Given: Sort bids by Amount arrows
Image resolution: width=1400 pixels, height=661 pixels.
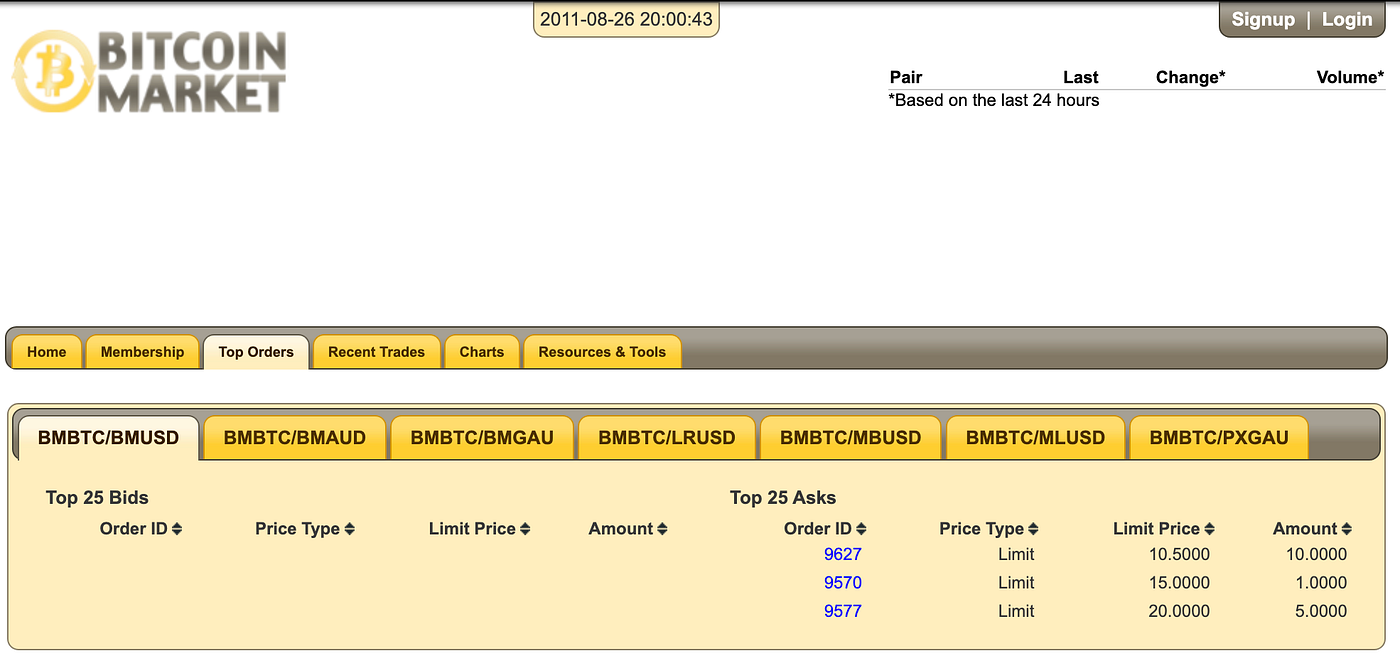Looking at the screenshot, I should point(662,529).
